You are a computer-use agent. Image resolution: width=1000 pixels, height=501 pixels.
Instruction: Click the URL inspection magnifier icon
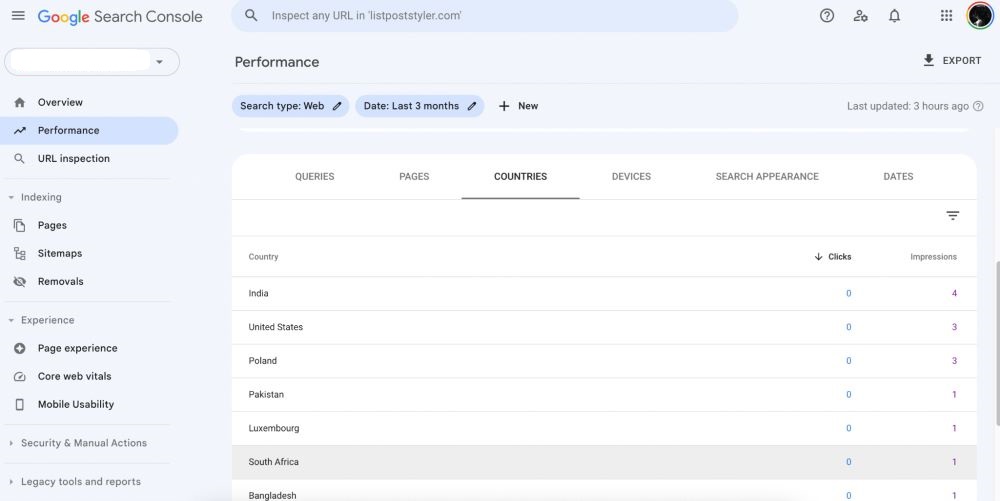[20, 158]
